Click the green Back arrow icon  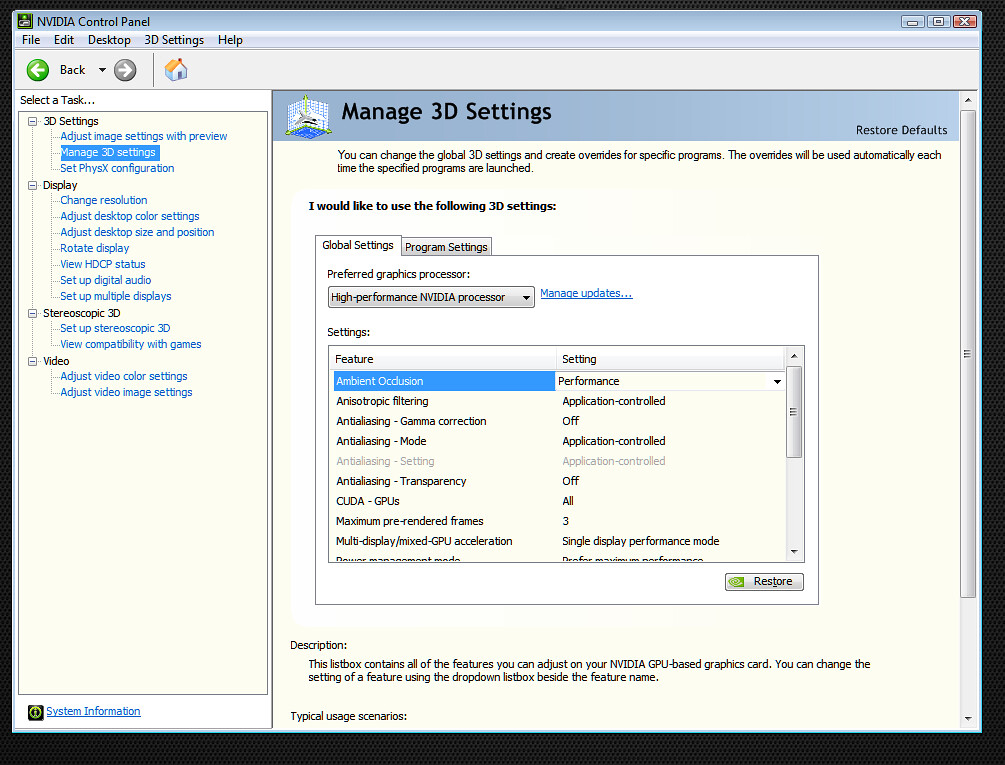tap(38, 70)
